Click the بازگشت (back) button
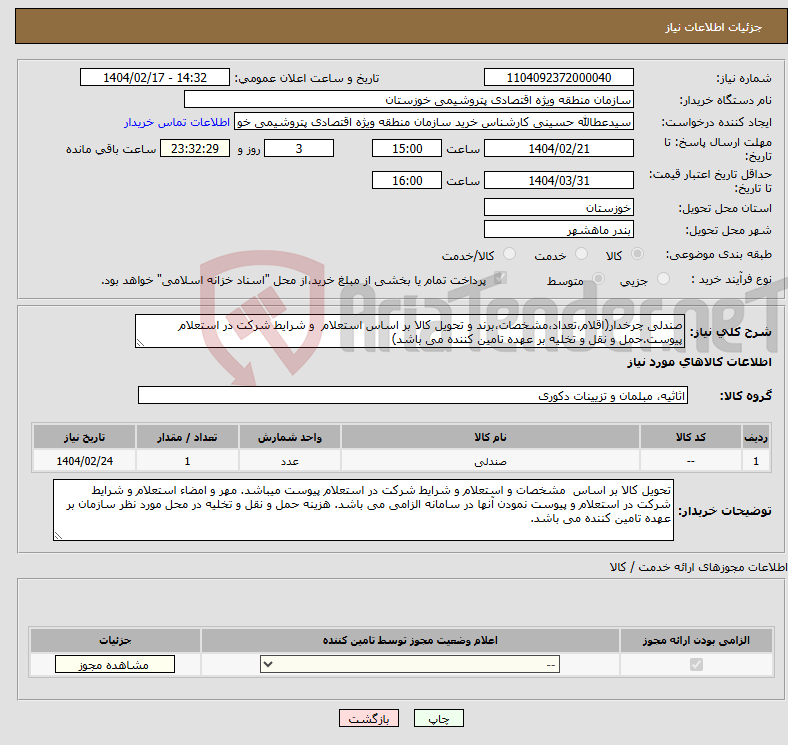This screenshot has width=788, height=745. 369,718
